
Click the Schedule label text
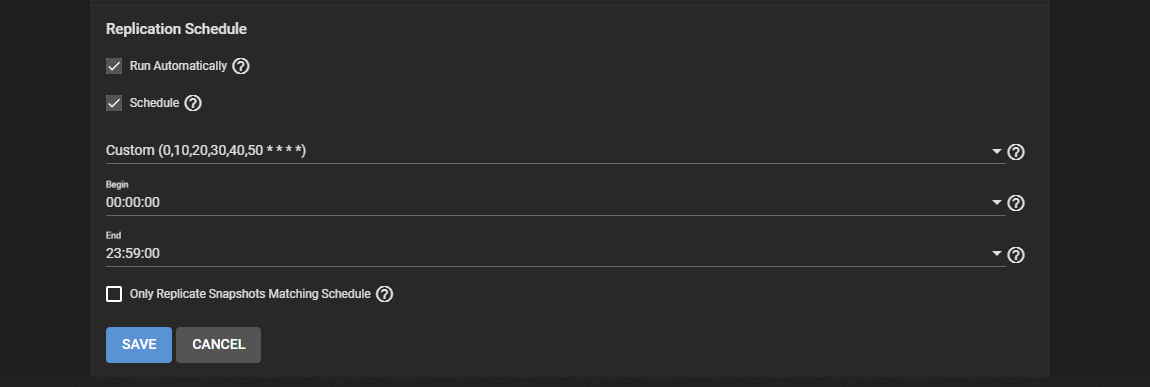coord(154,103)
